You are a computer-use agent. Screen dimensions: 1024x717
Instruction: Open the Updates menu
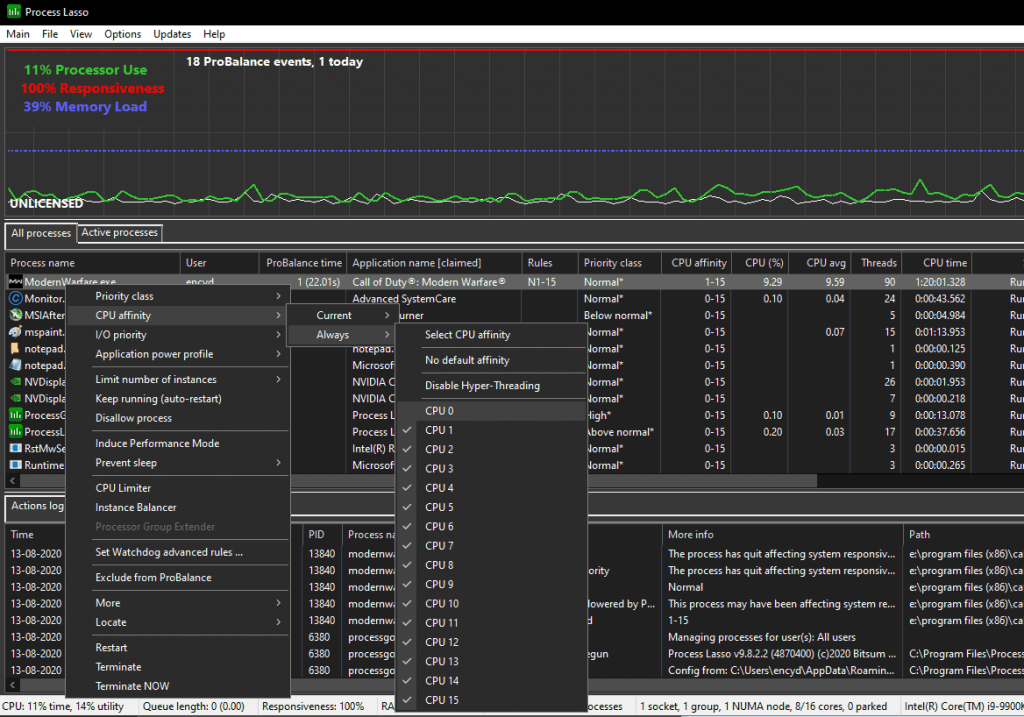point(172,34)
